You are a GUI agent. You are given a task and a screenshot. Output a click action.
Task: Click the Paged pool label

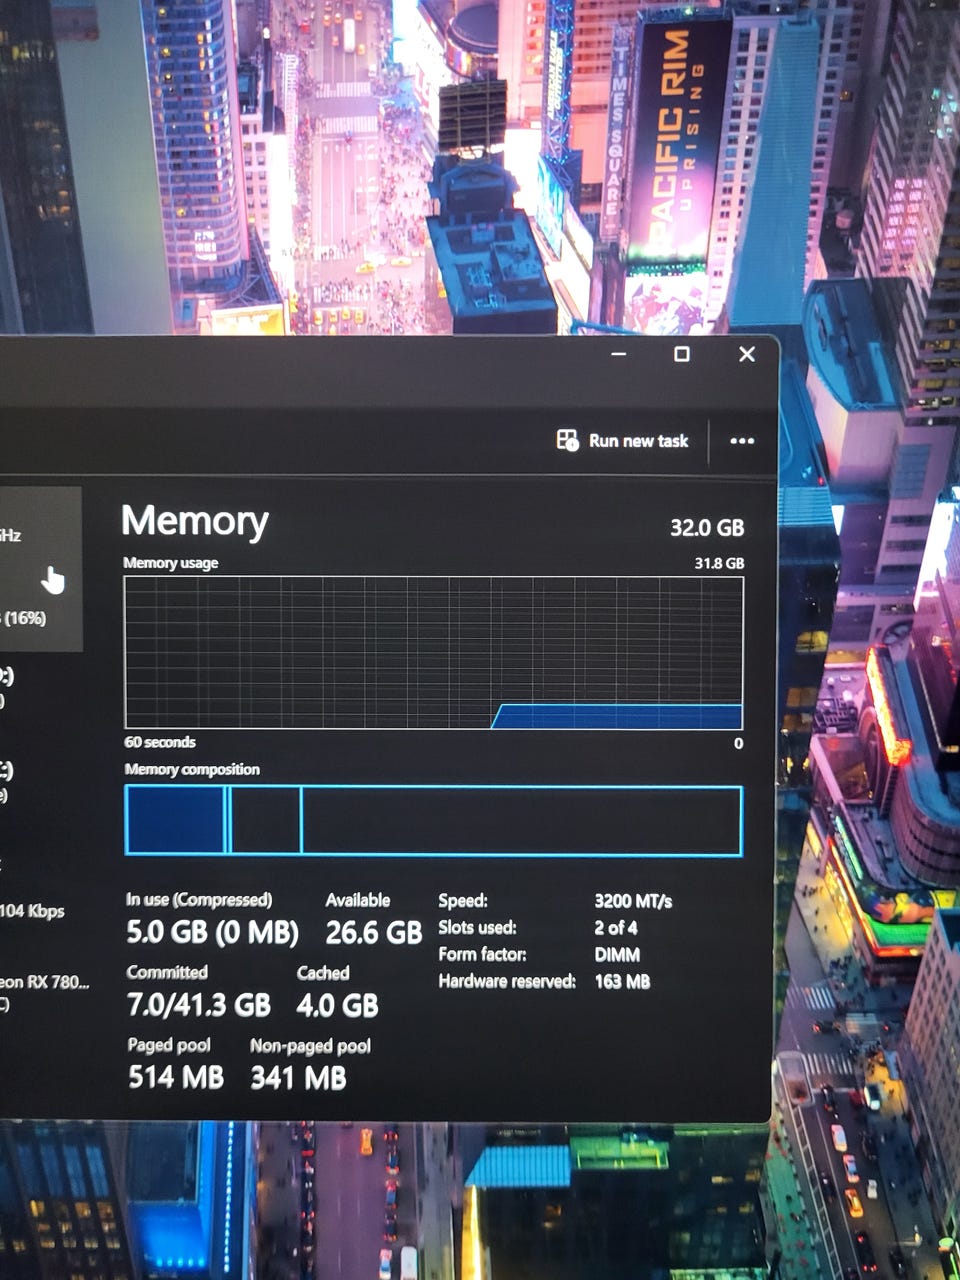point(169,1045)
